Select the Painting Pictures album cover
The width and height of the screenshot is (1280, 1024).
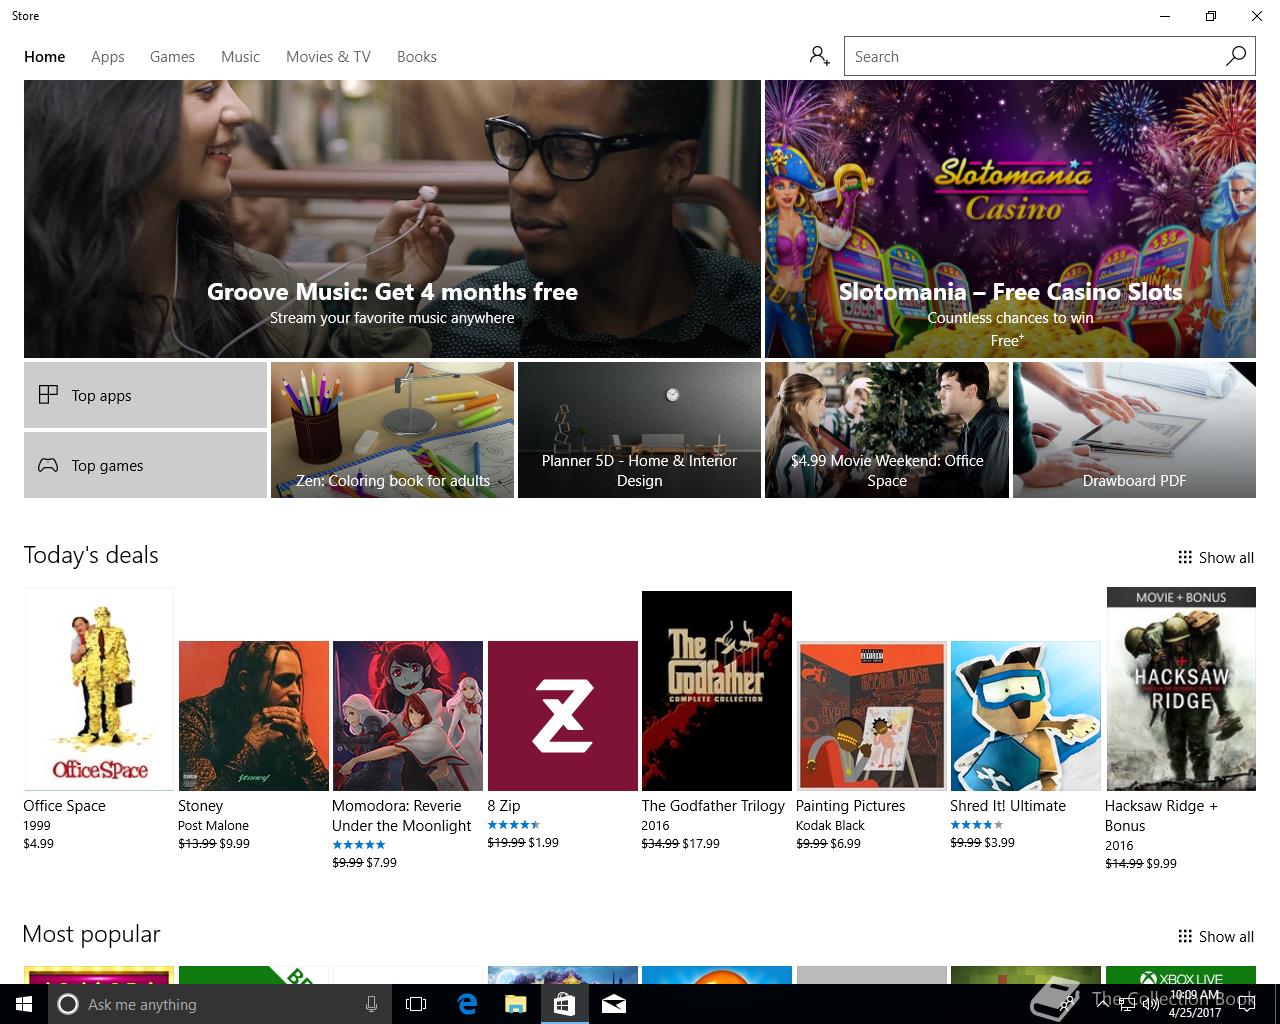click(x=871, y=716)
